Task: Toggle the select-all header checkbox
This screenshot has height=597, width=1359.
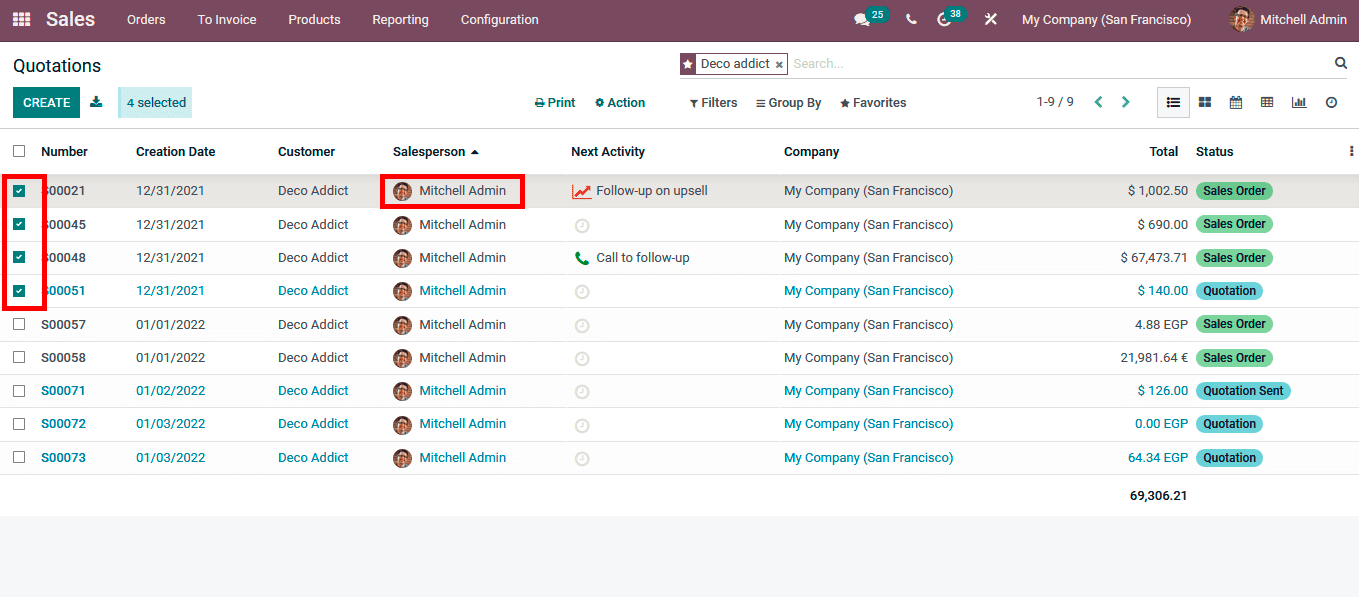Action: point(18,151)
